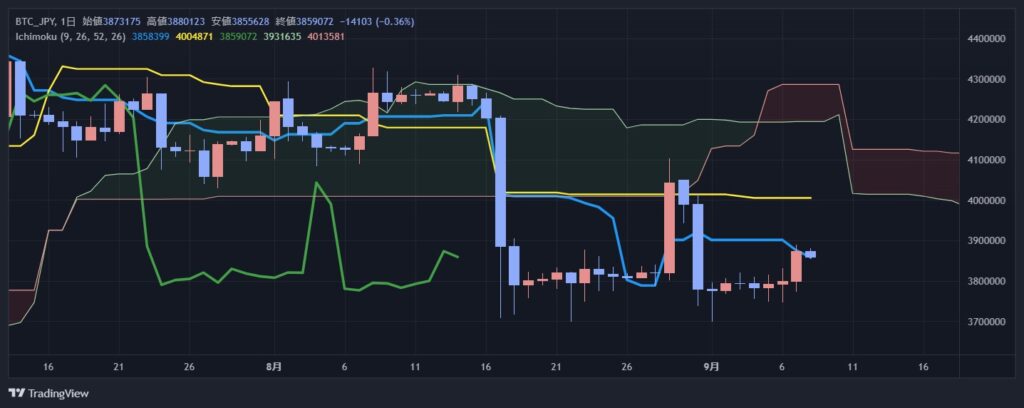Select the 9月 marker on time axis
The image size is (1024, 408).
point(711,367)
